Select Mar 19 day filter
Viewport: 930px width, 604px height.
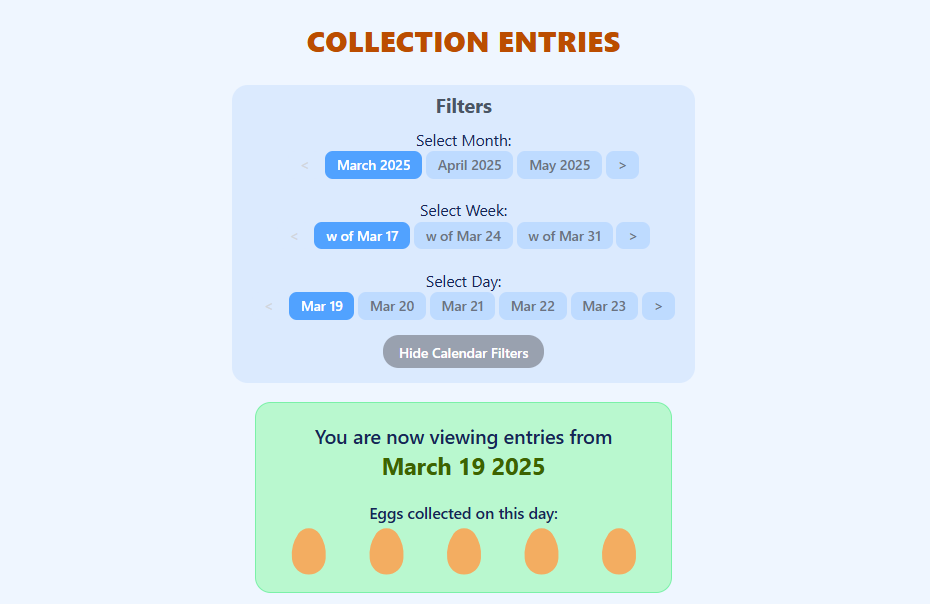click(x=321, y=306)
